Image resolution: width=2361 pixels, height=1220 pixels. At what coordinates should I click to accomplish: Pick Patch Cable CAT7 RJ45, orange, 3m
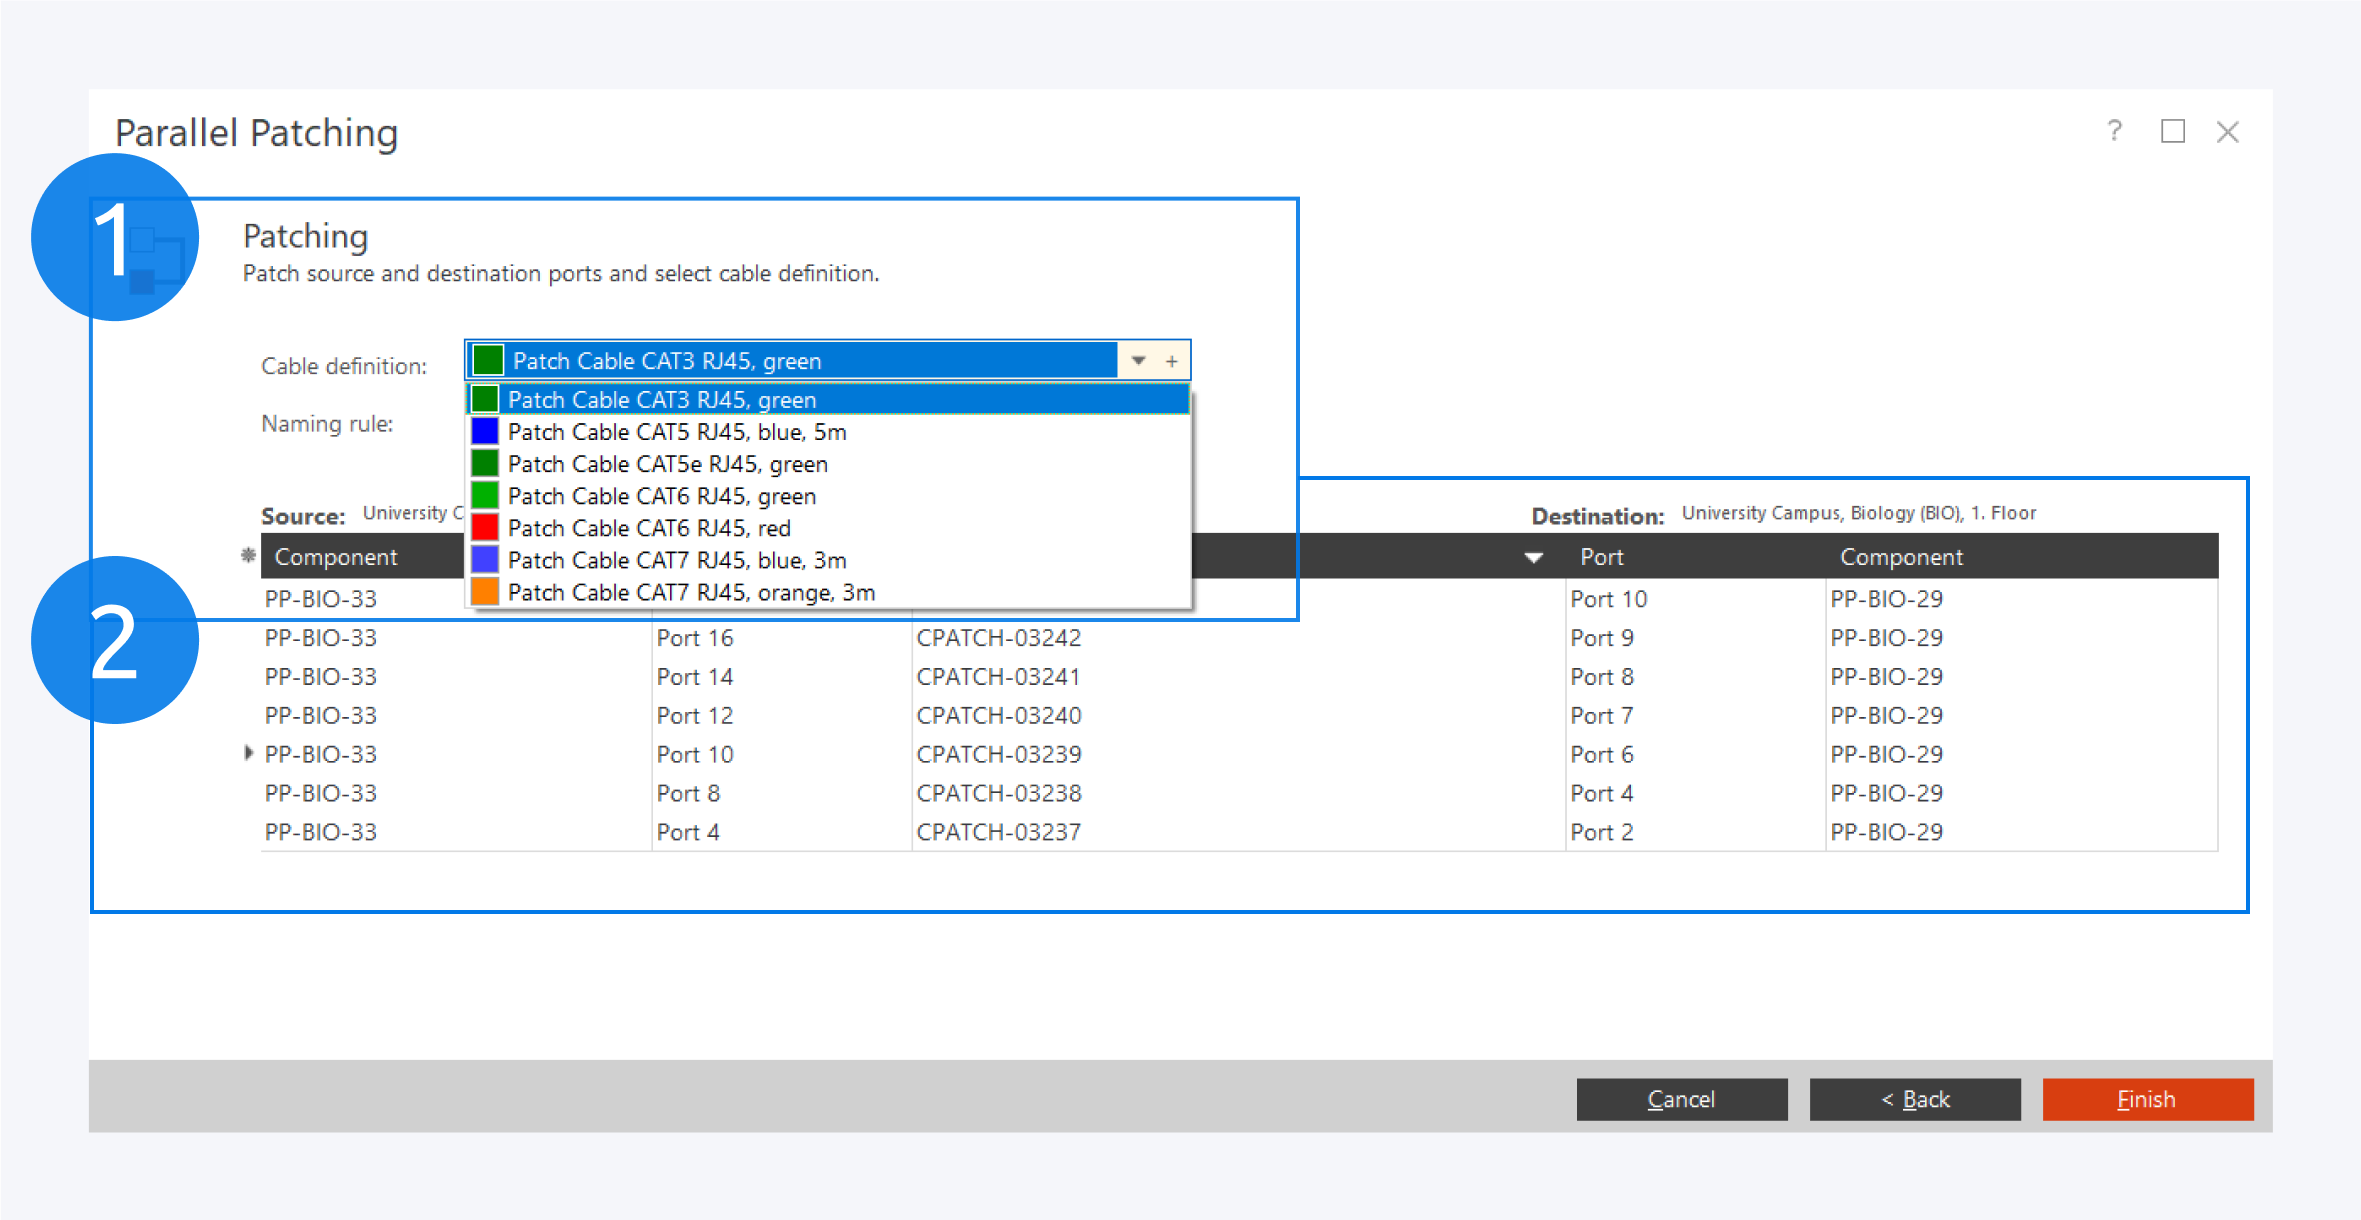pyautogui.click(x=691, y=592)
